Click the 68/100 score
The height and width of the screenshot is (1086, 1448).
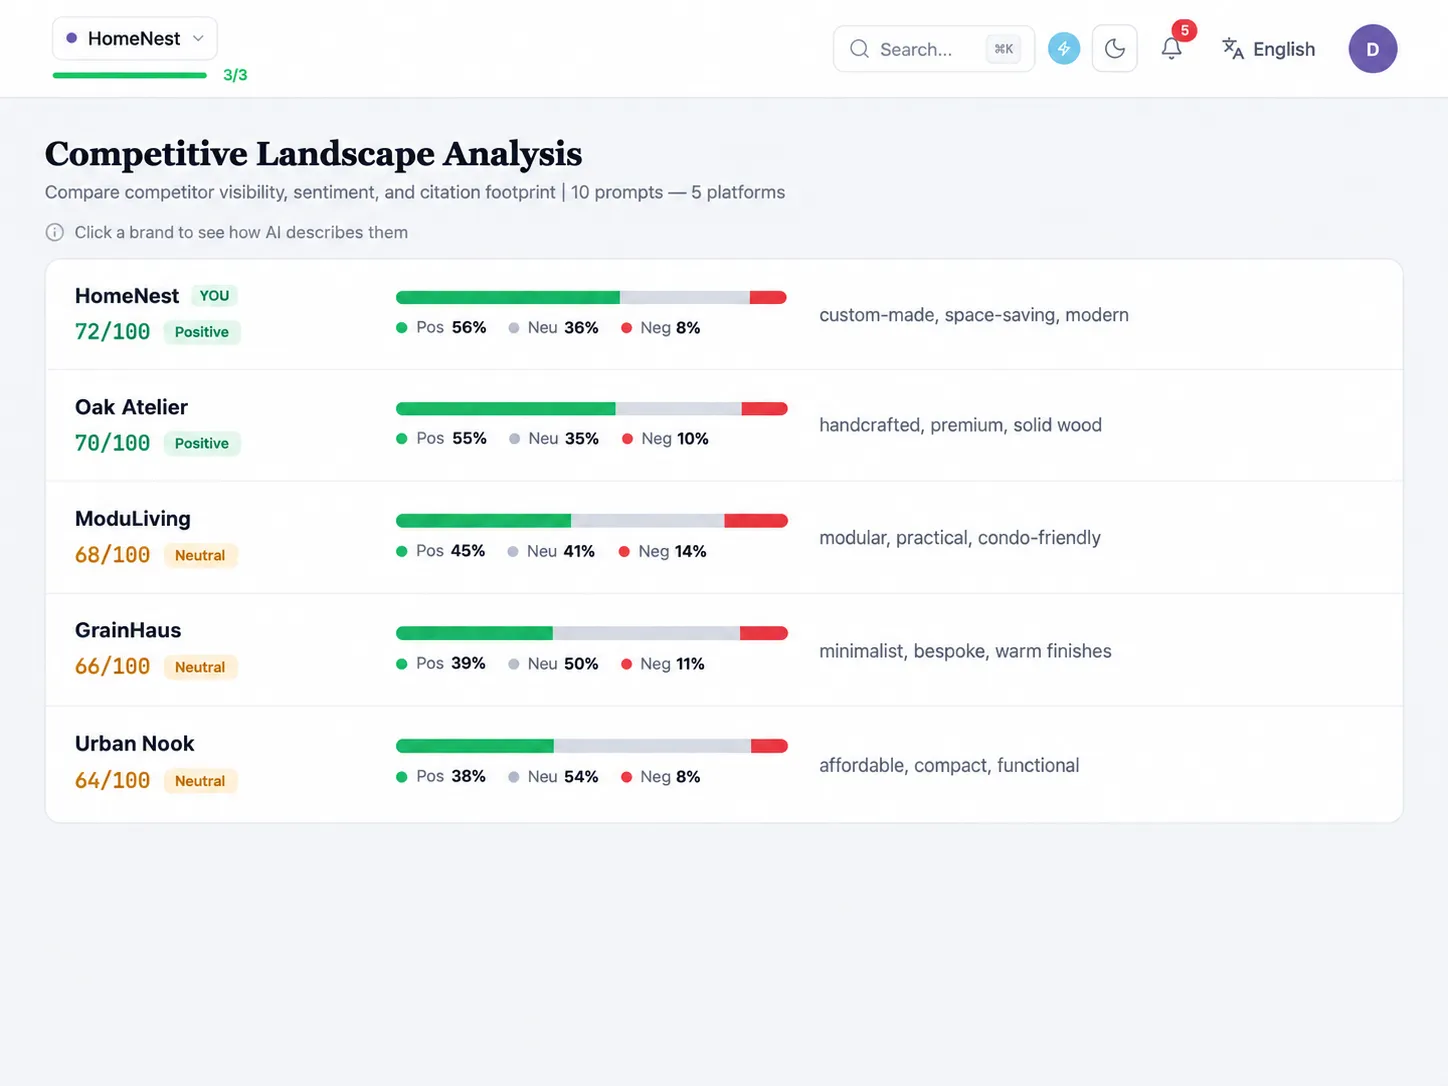[x=112, y=555]
